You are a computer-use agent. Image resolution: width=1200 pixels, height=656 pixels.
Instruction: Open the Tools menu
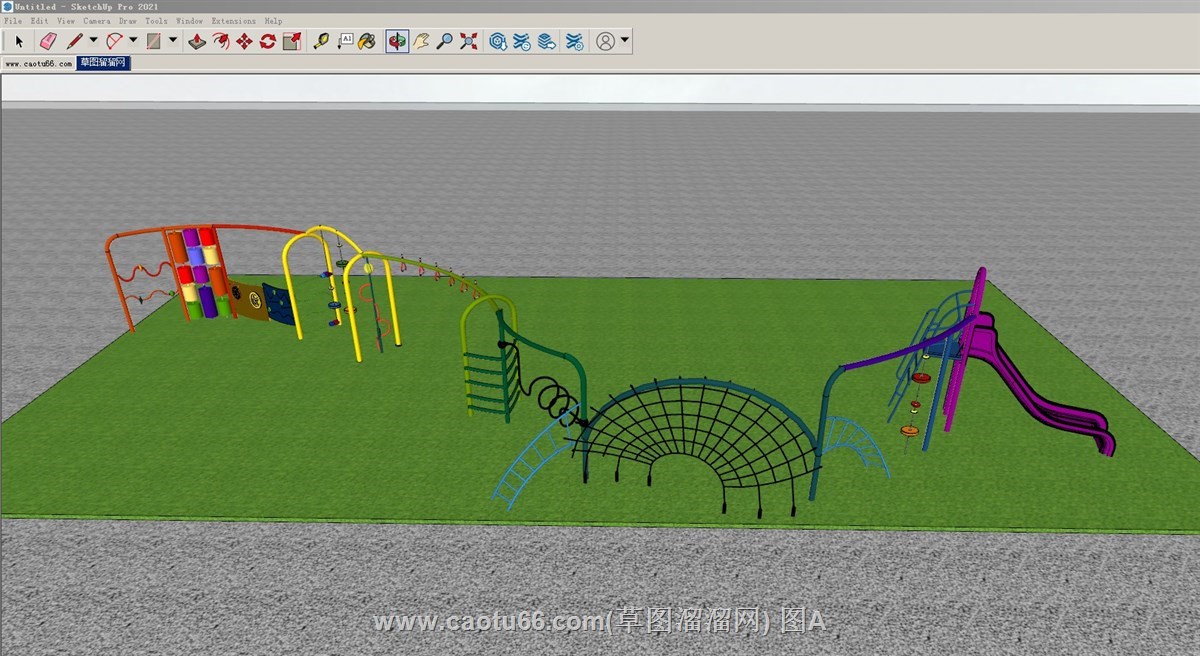point(157,21)
